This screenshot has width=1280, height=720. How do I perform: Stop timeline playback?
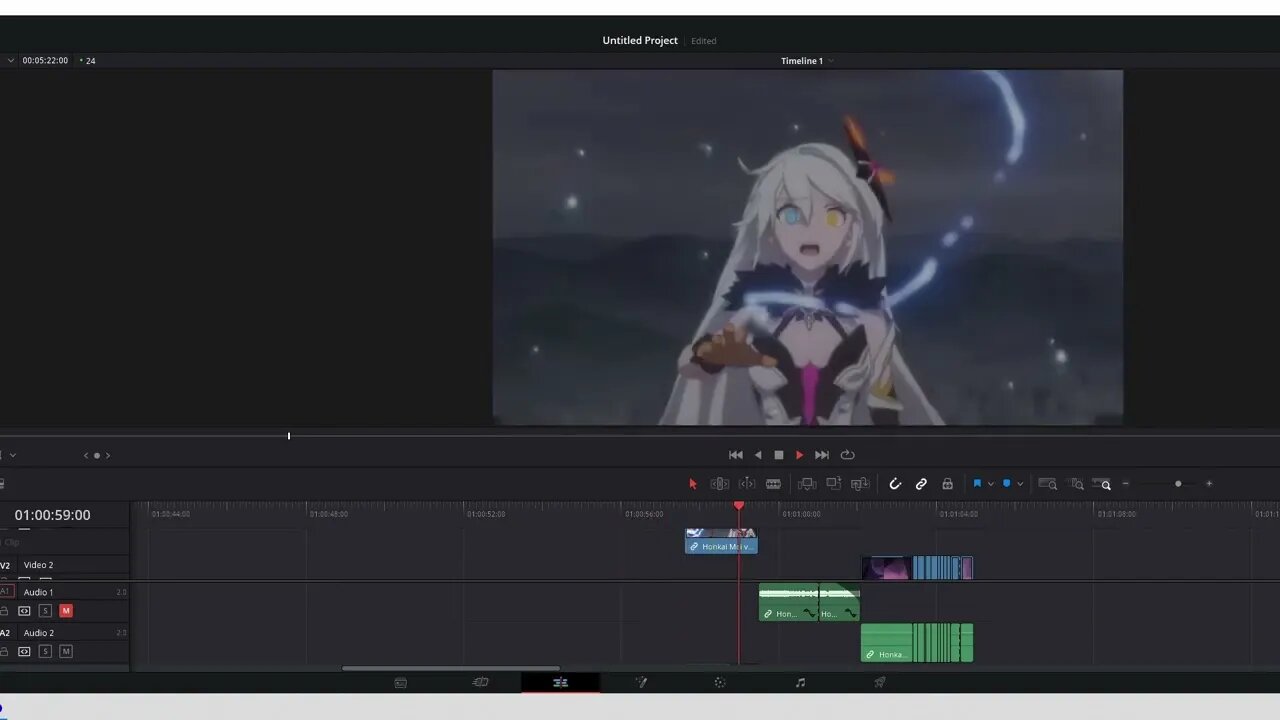click(x=779, y=455)
